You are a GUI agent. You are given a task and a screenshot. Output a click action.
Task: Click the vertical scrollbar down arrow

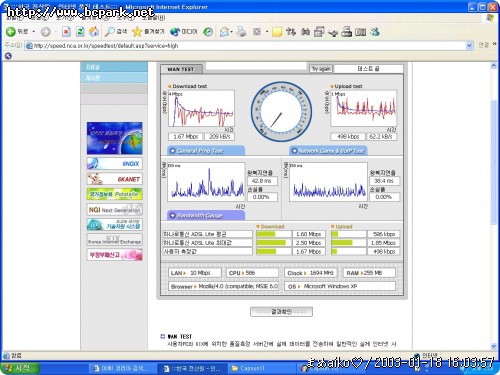pos(494,347)
